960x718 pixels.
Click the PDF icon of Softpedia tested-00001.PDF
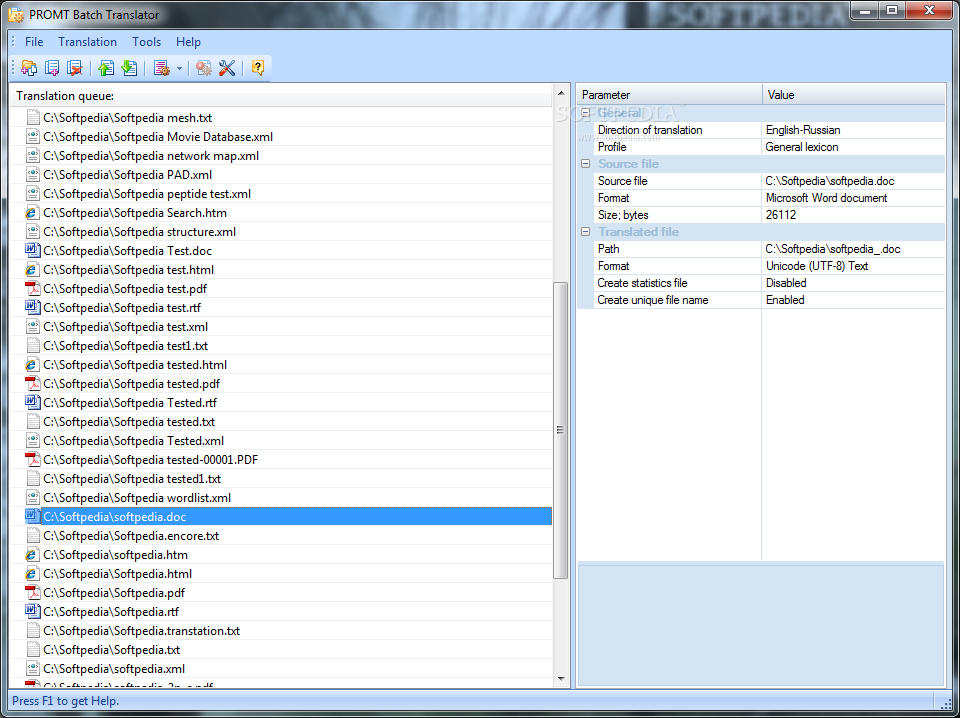(x=32, y=460)
